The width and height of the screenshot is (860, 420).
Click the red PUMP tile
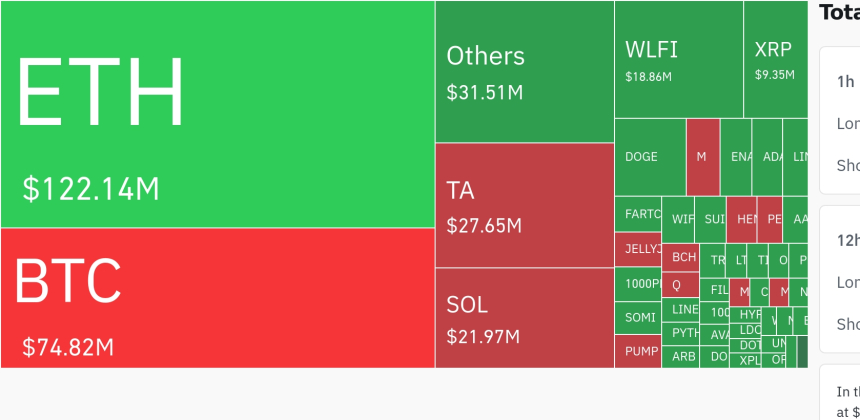click(x=638, y=351)
